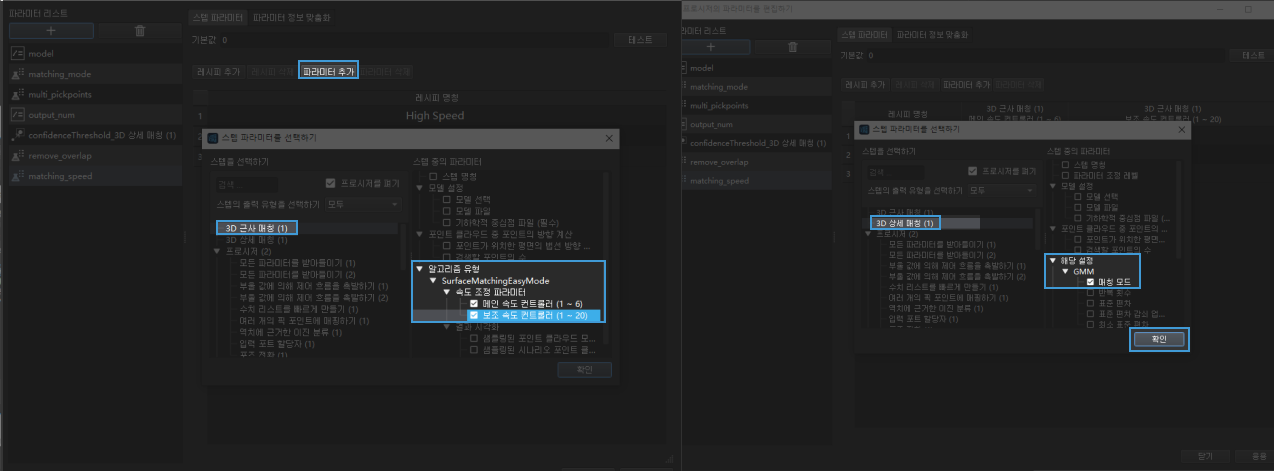Select 3D 근사 매칭 (1) step in left dialog

point(256,228)
